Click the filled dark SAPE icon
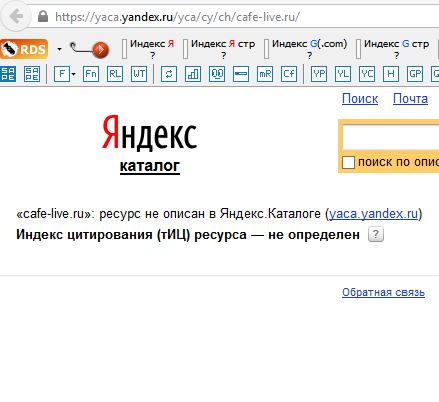 (8, 74)
